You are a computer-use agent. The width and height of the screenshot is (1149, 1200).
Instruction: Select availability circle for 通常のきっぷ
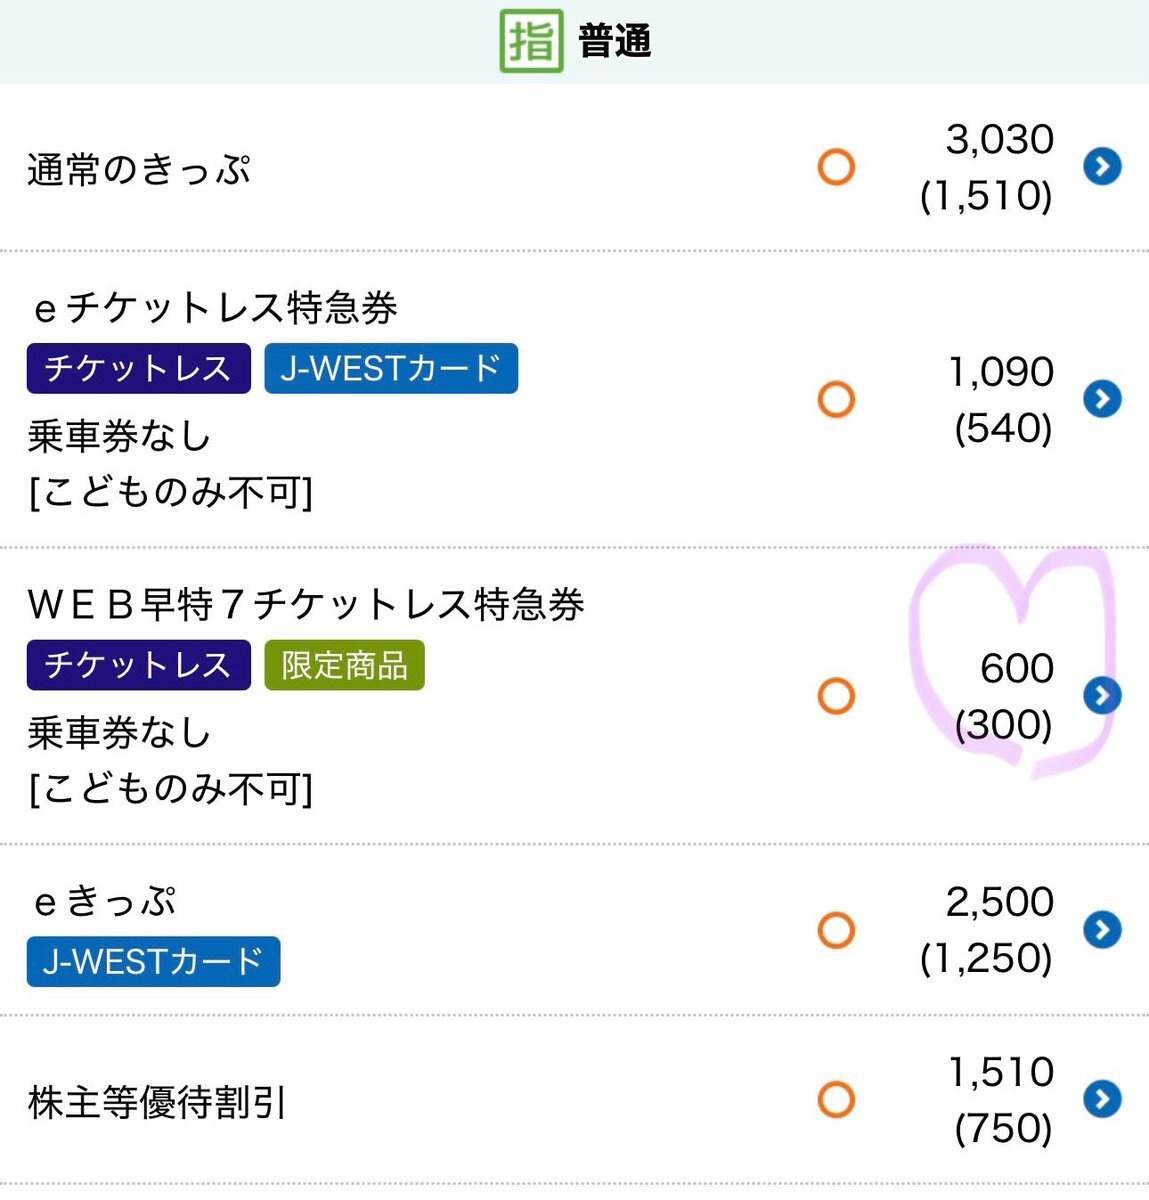[836, 167]
